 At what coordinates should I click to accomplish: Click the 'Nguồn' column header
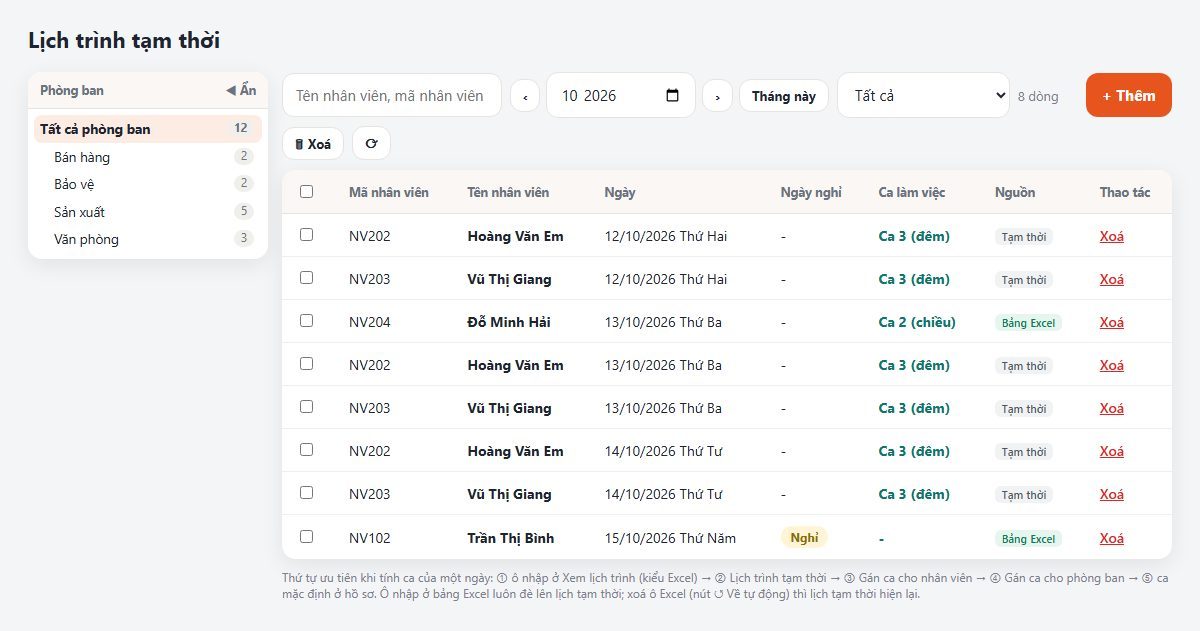[x=1015, y=192]
